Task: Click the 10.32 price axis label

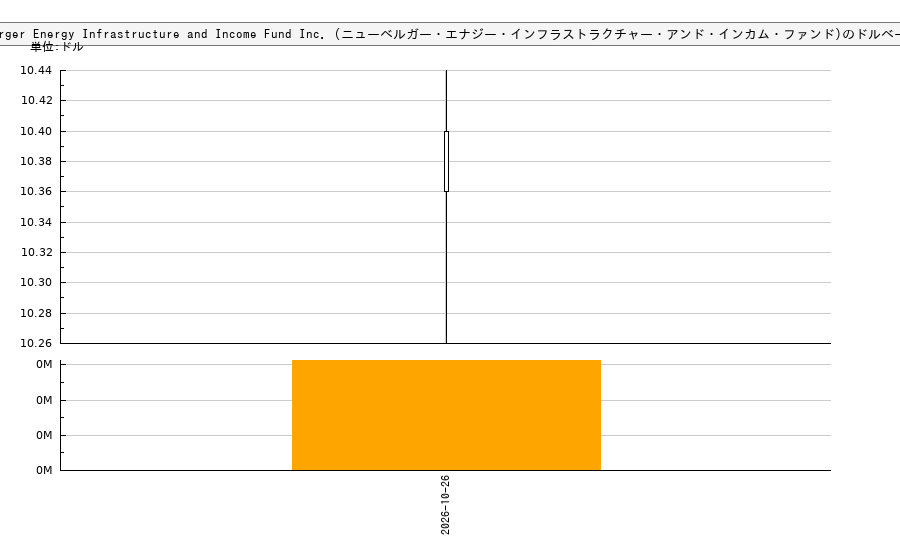Action: [36, 252]
